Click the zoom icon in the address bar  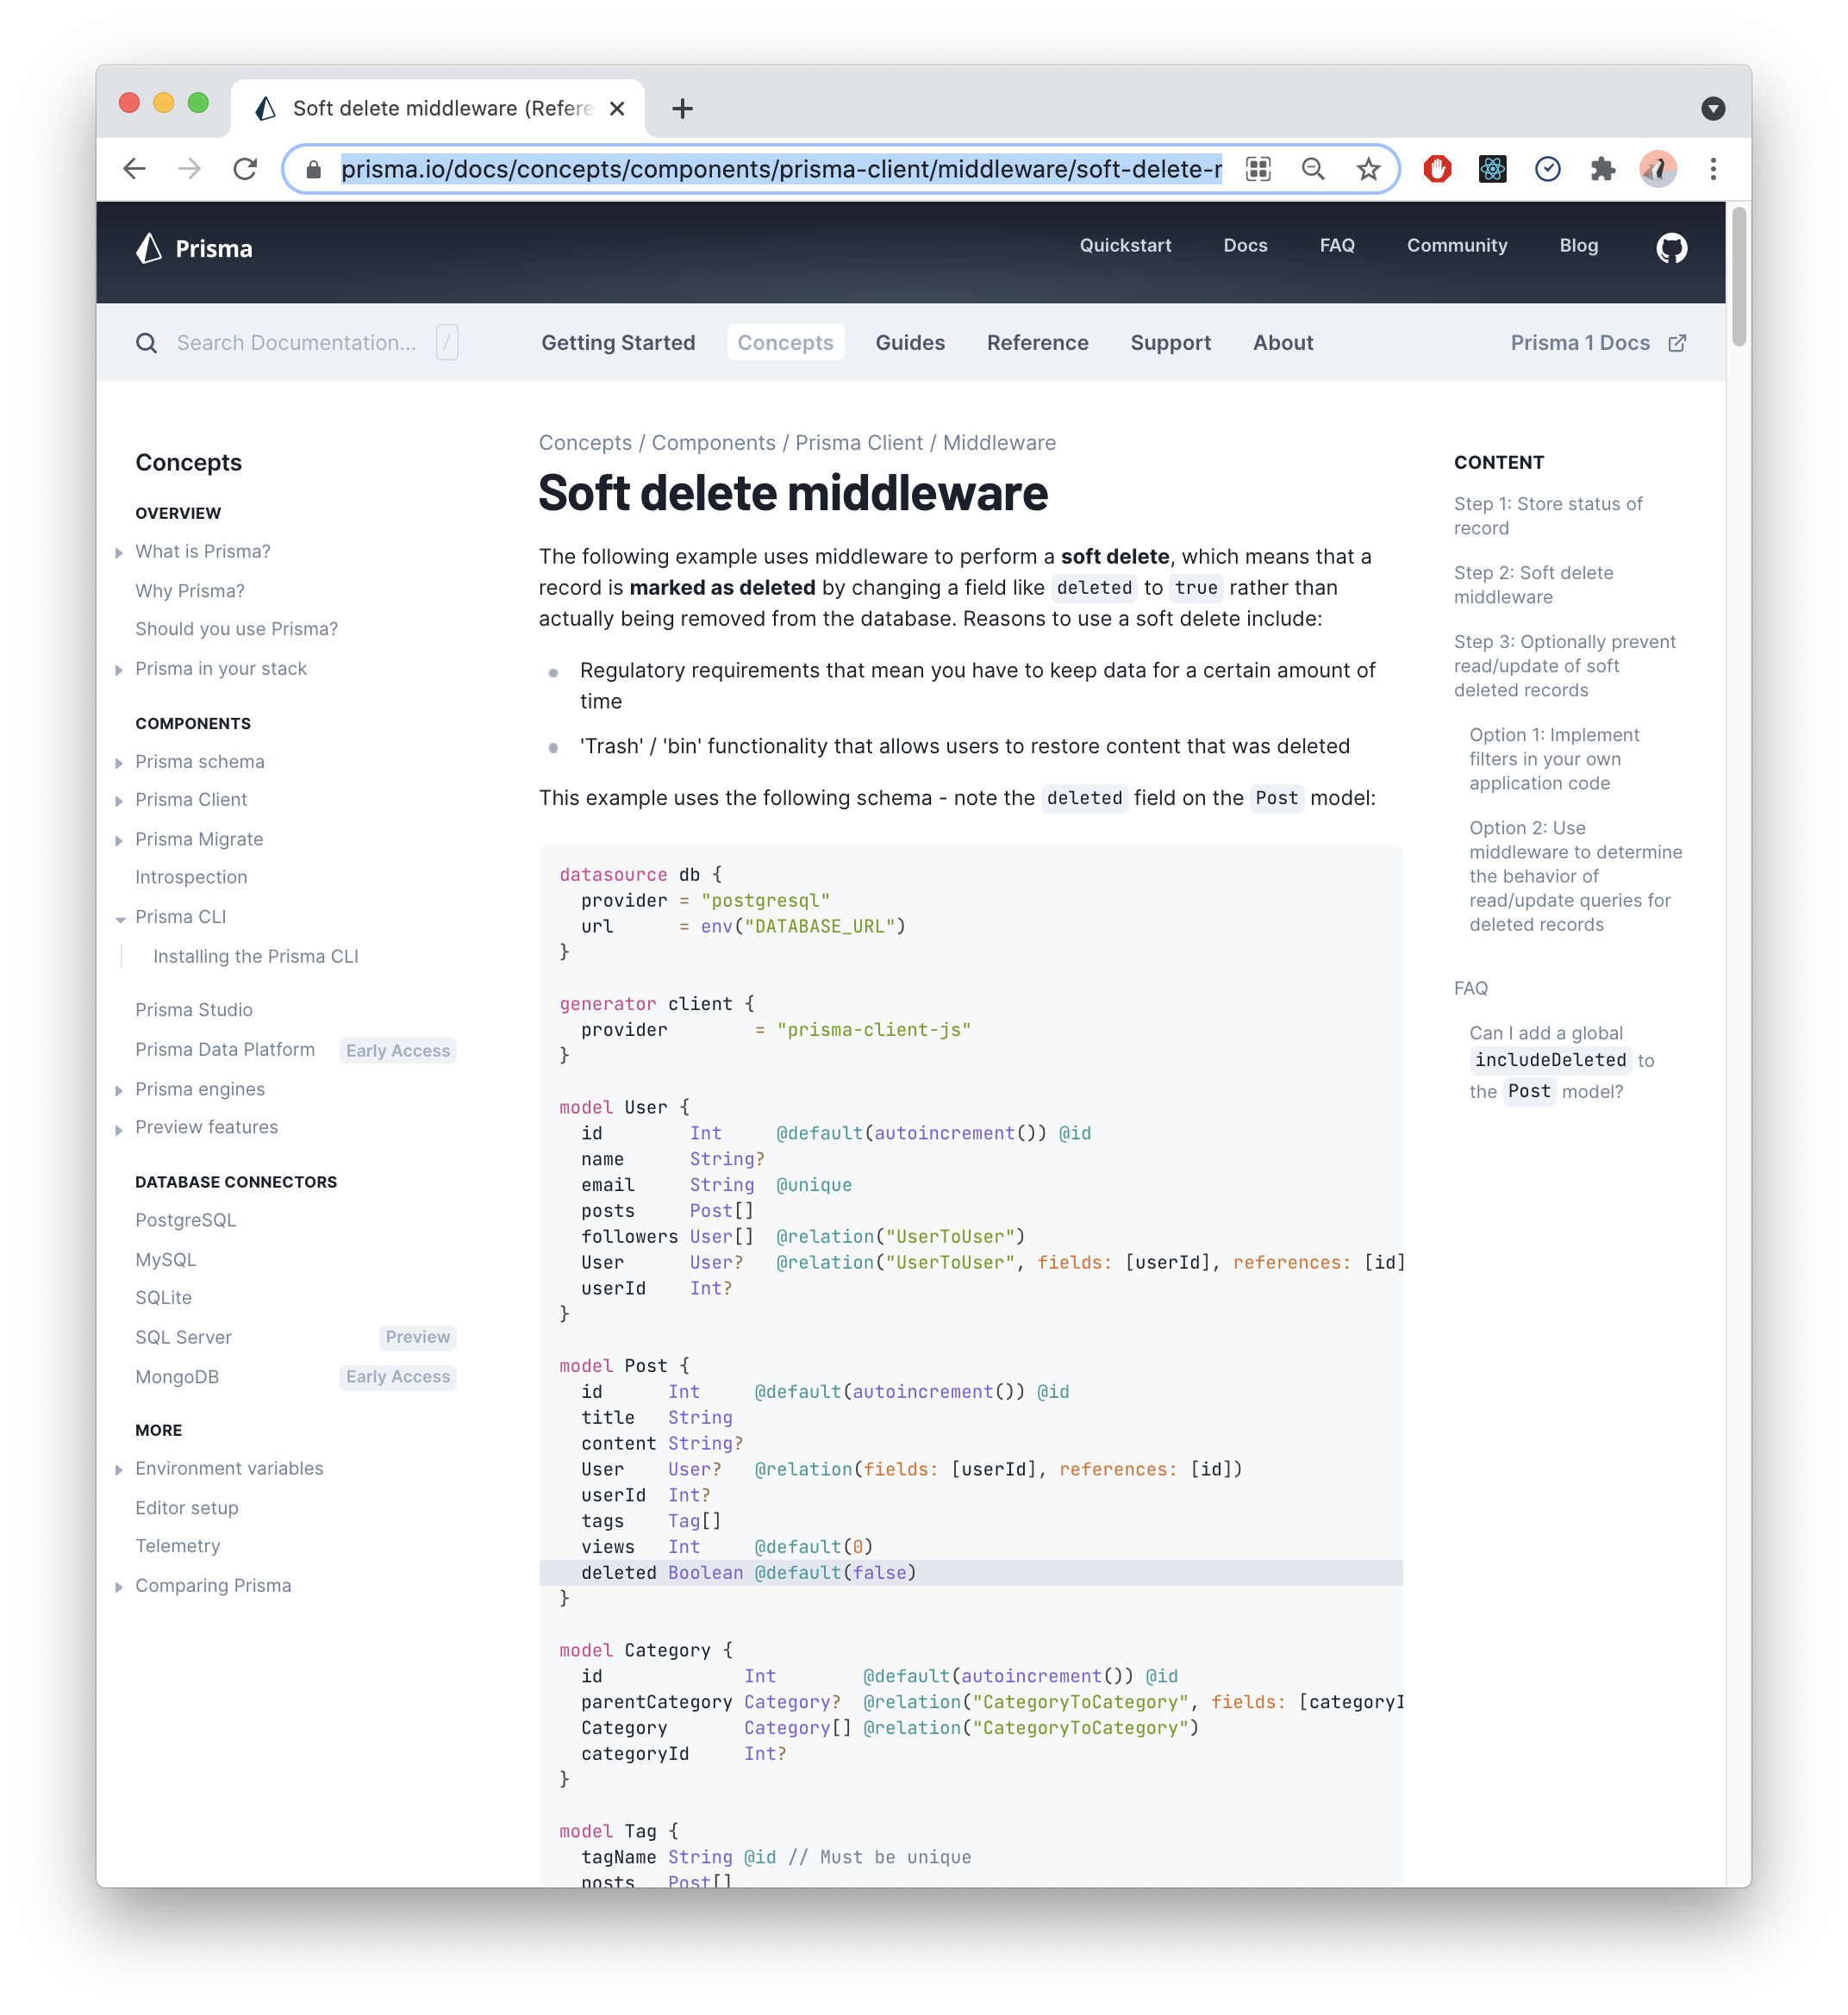pos(1312,168)
